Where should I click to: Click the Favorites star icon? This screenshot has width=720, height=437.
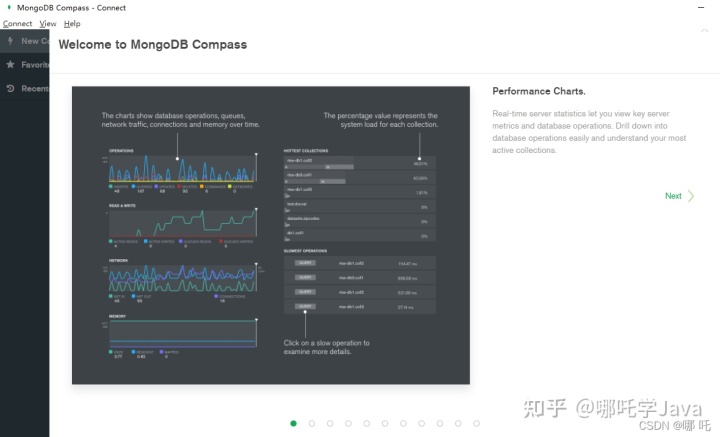(10, 65)
